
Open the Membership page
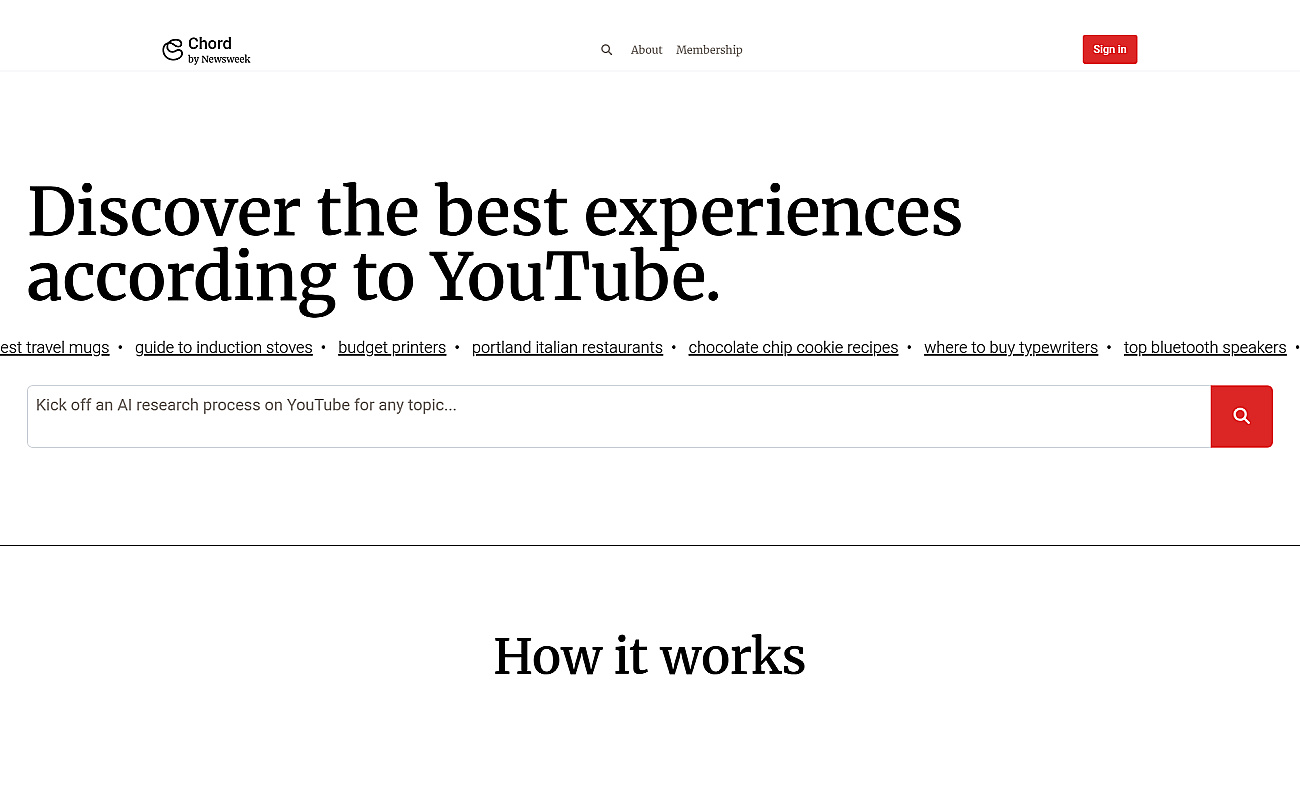(x=709, y=50)
